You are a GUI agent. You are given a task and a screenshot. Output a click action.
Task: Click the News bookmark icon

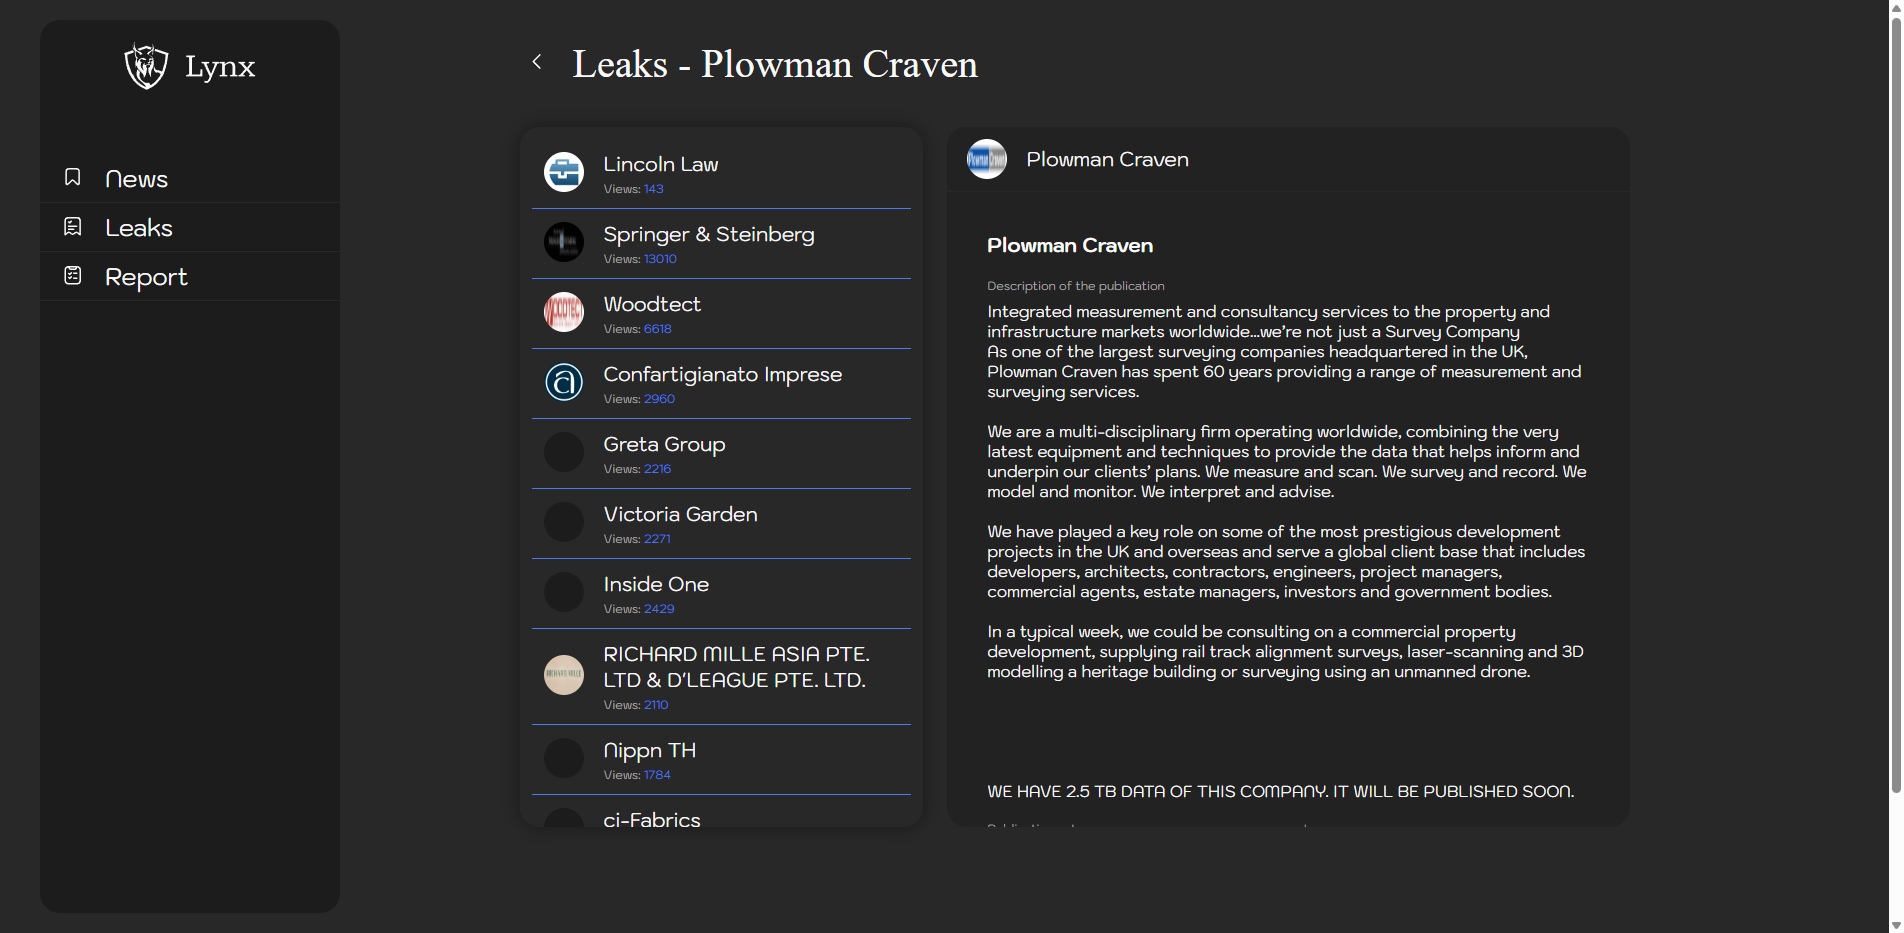[73, 177]
